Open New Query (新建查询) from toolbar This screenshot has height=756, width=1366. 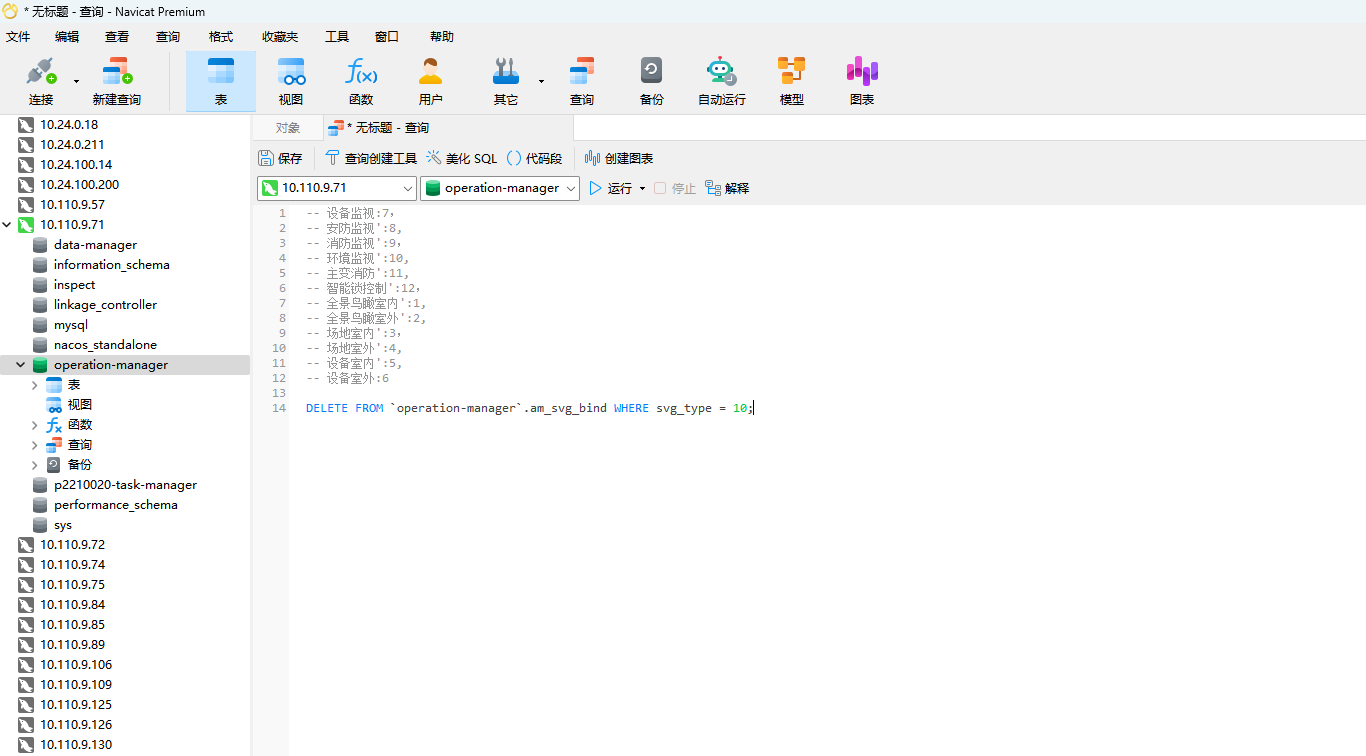coord(117,80)
